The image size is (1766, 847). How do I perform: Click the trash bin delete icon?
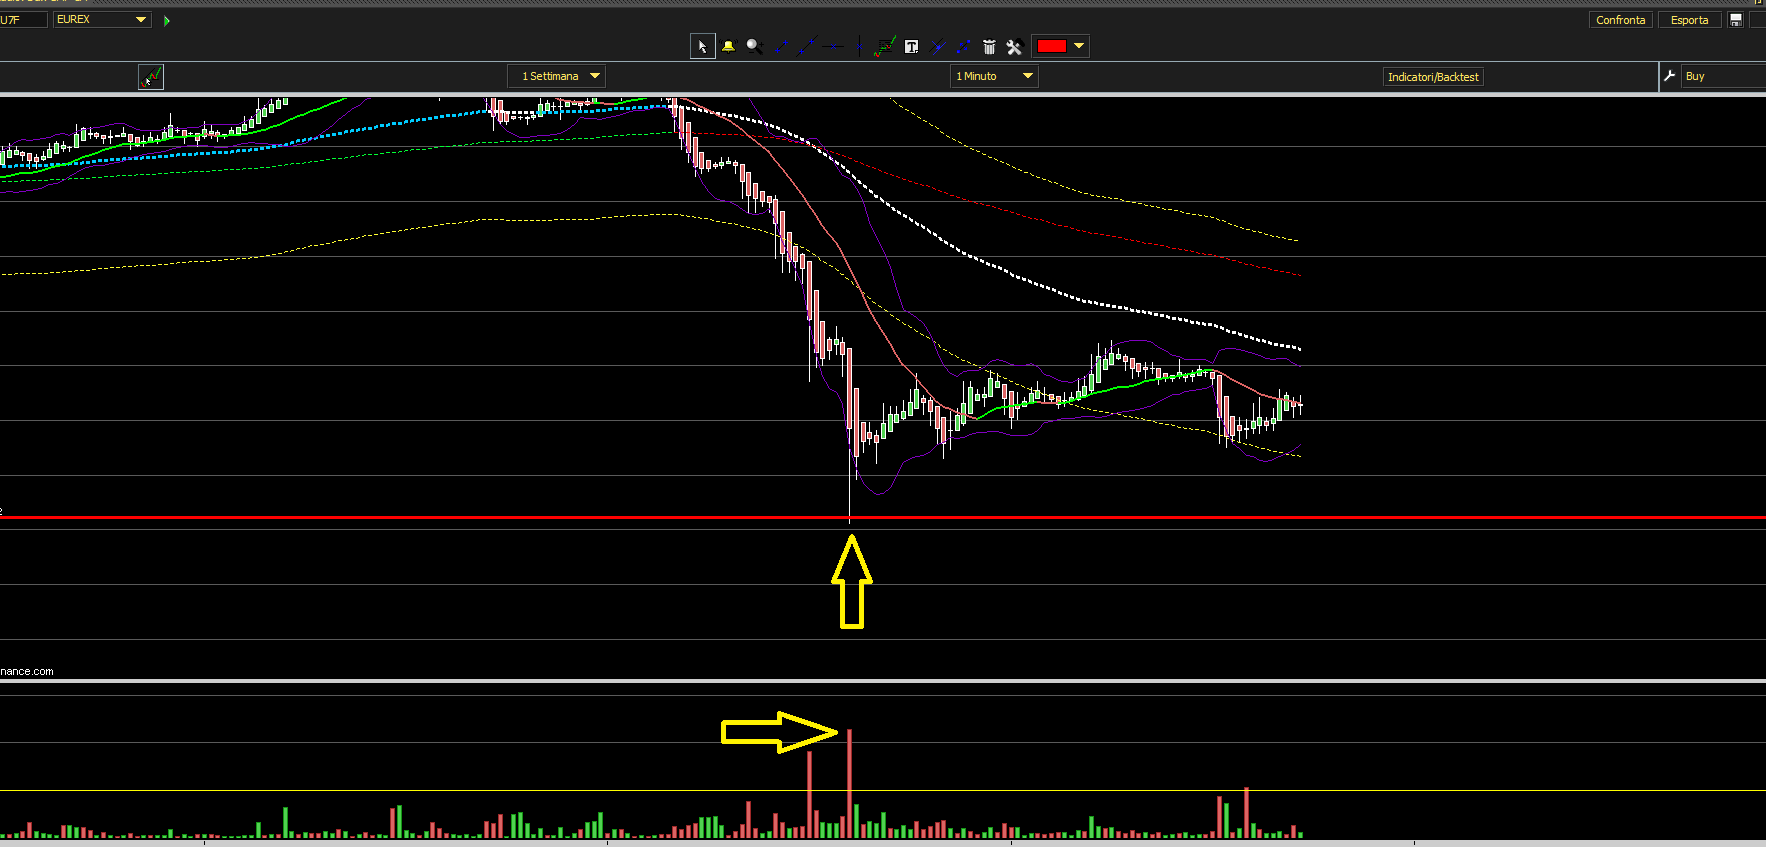pos(989,46)
